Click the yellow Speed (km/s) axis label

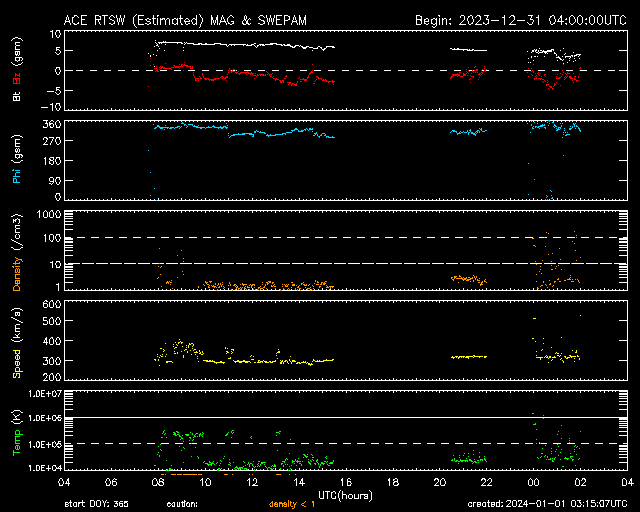[x=16, y=341]
